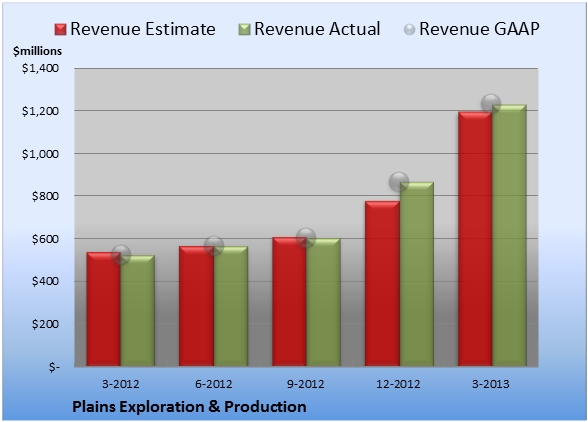
Task: Click the '$millions' axis unit label
Action: coord(37,51)
